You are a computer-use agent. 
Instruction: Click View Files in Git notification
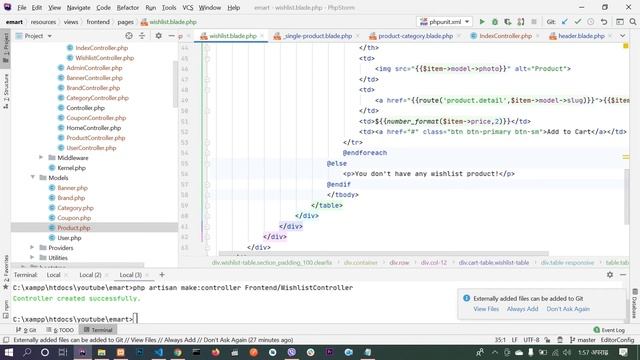click(486, 309)
